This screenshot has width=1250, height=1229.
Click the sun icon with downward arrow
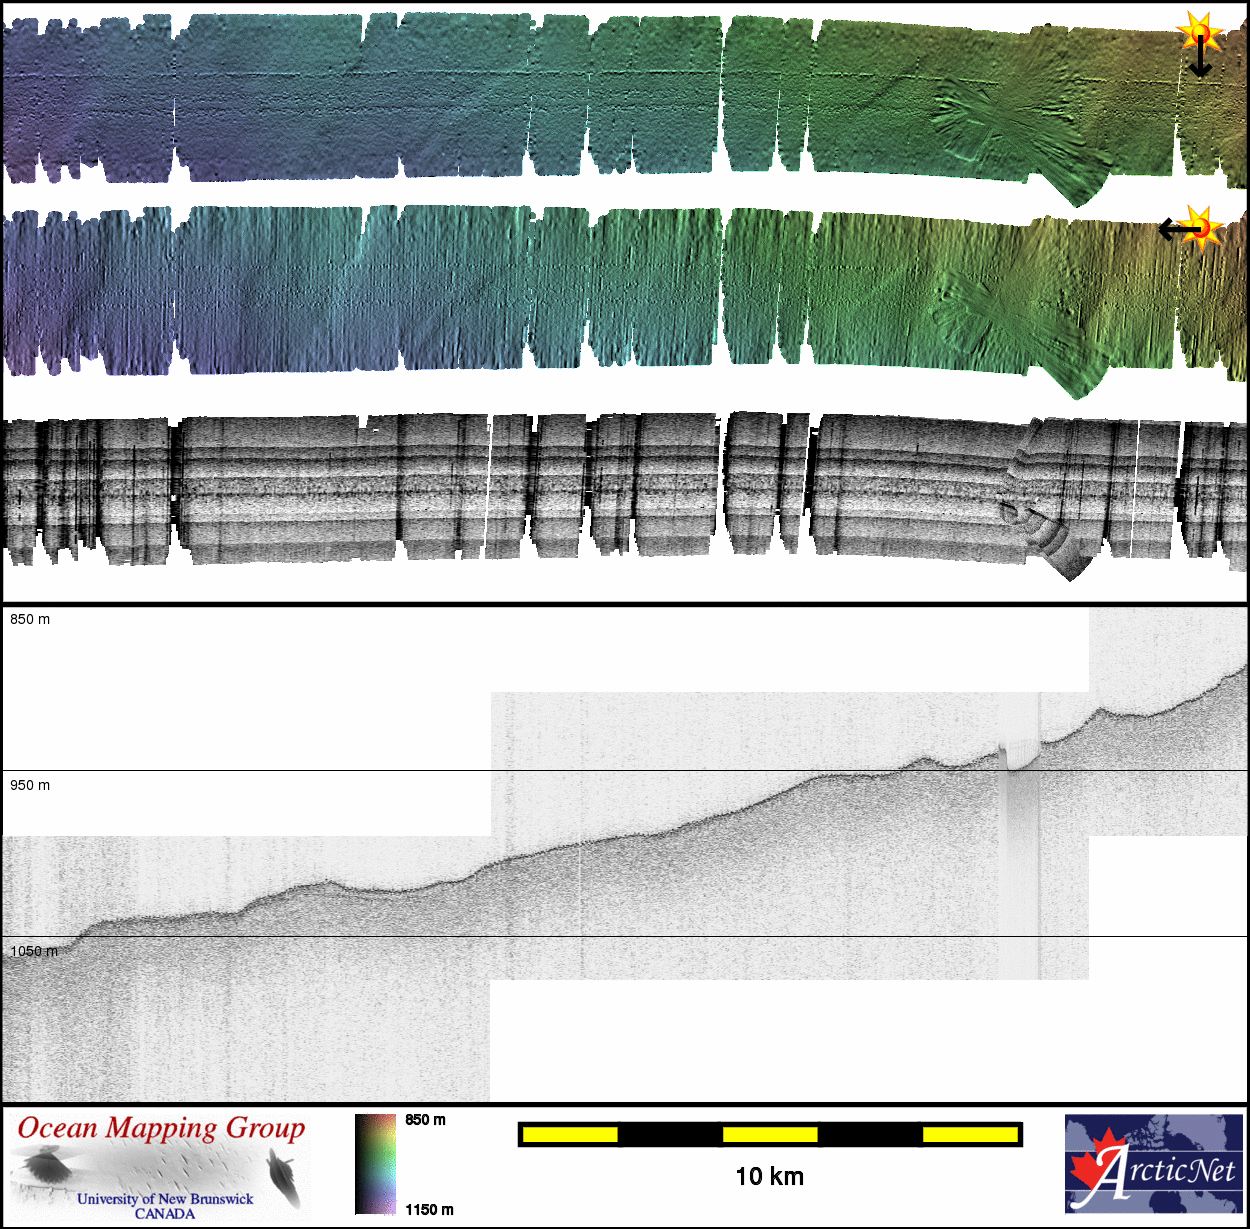1198,30
